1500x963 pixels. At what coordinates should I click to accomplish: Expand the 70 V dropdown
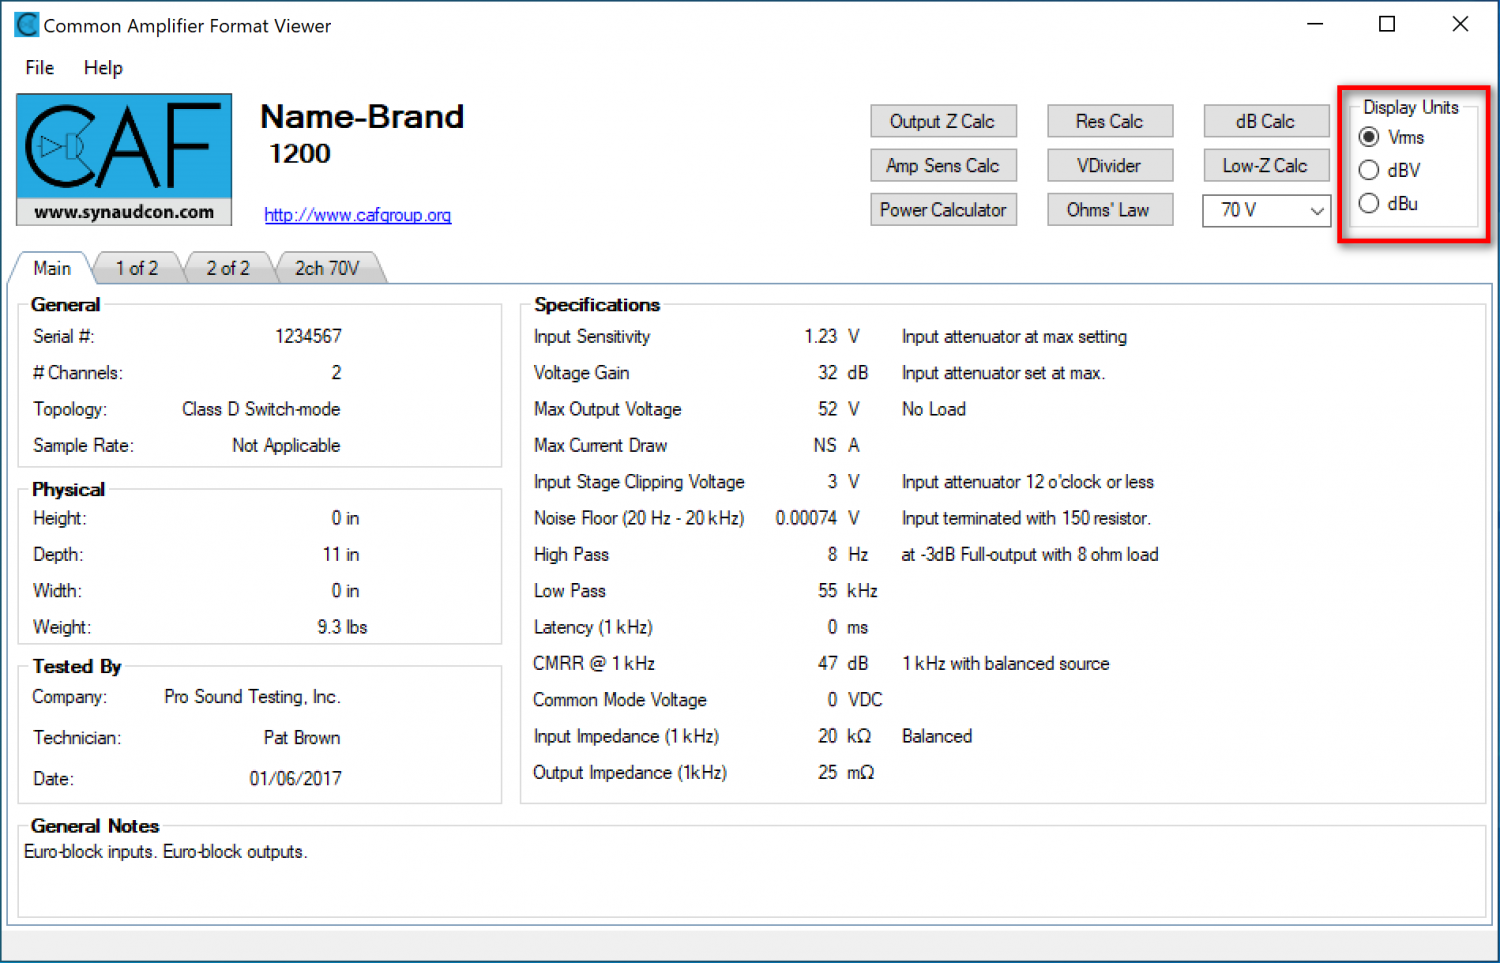(x=1316, y=211)
